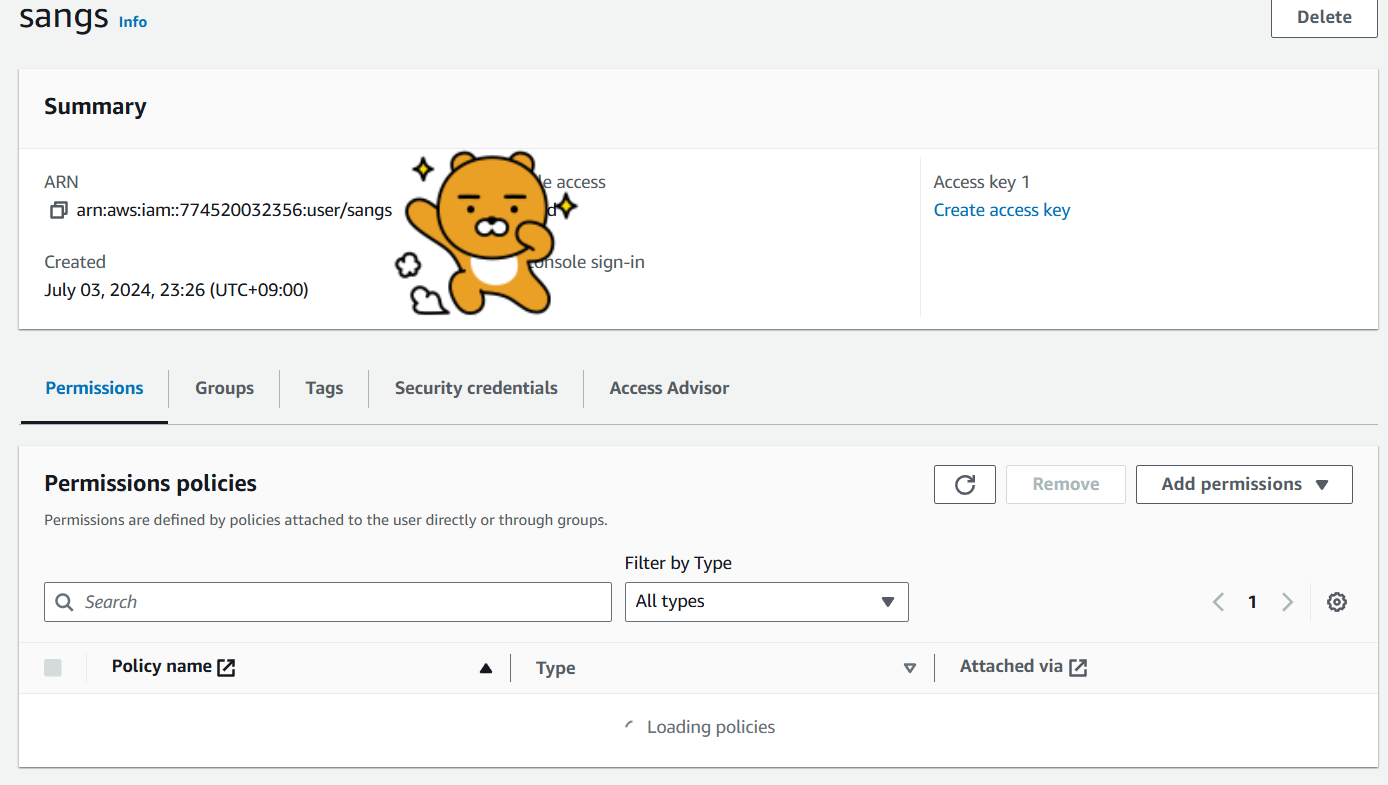Follow the Create access key link
This screenshot has width=1388, height=785.
(x=1002, y=210)
